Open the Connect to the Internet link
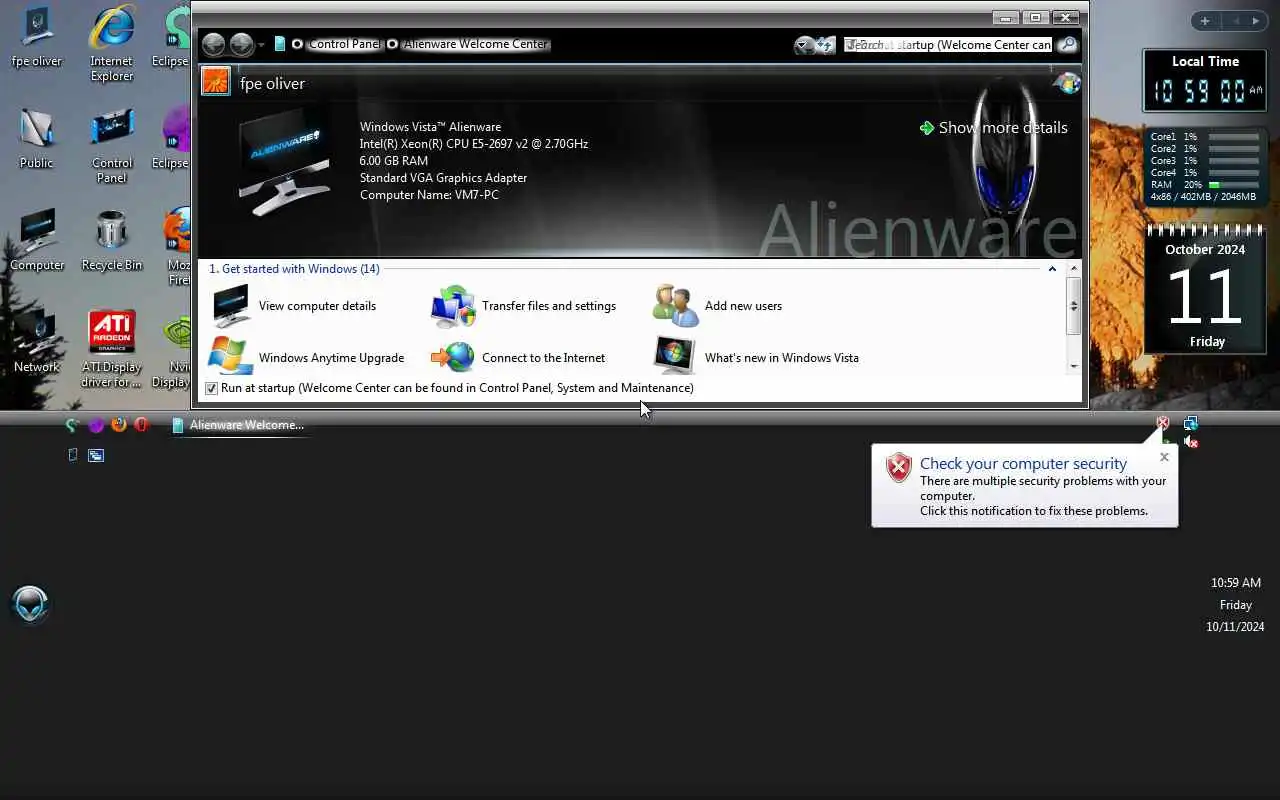Viewport: 1280px width, 800px height. (x=543, y=358)
